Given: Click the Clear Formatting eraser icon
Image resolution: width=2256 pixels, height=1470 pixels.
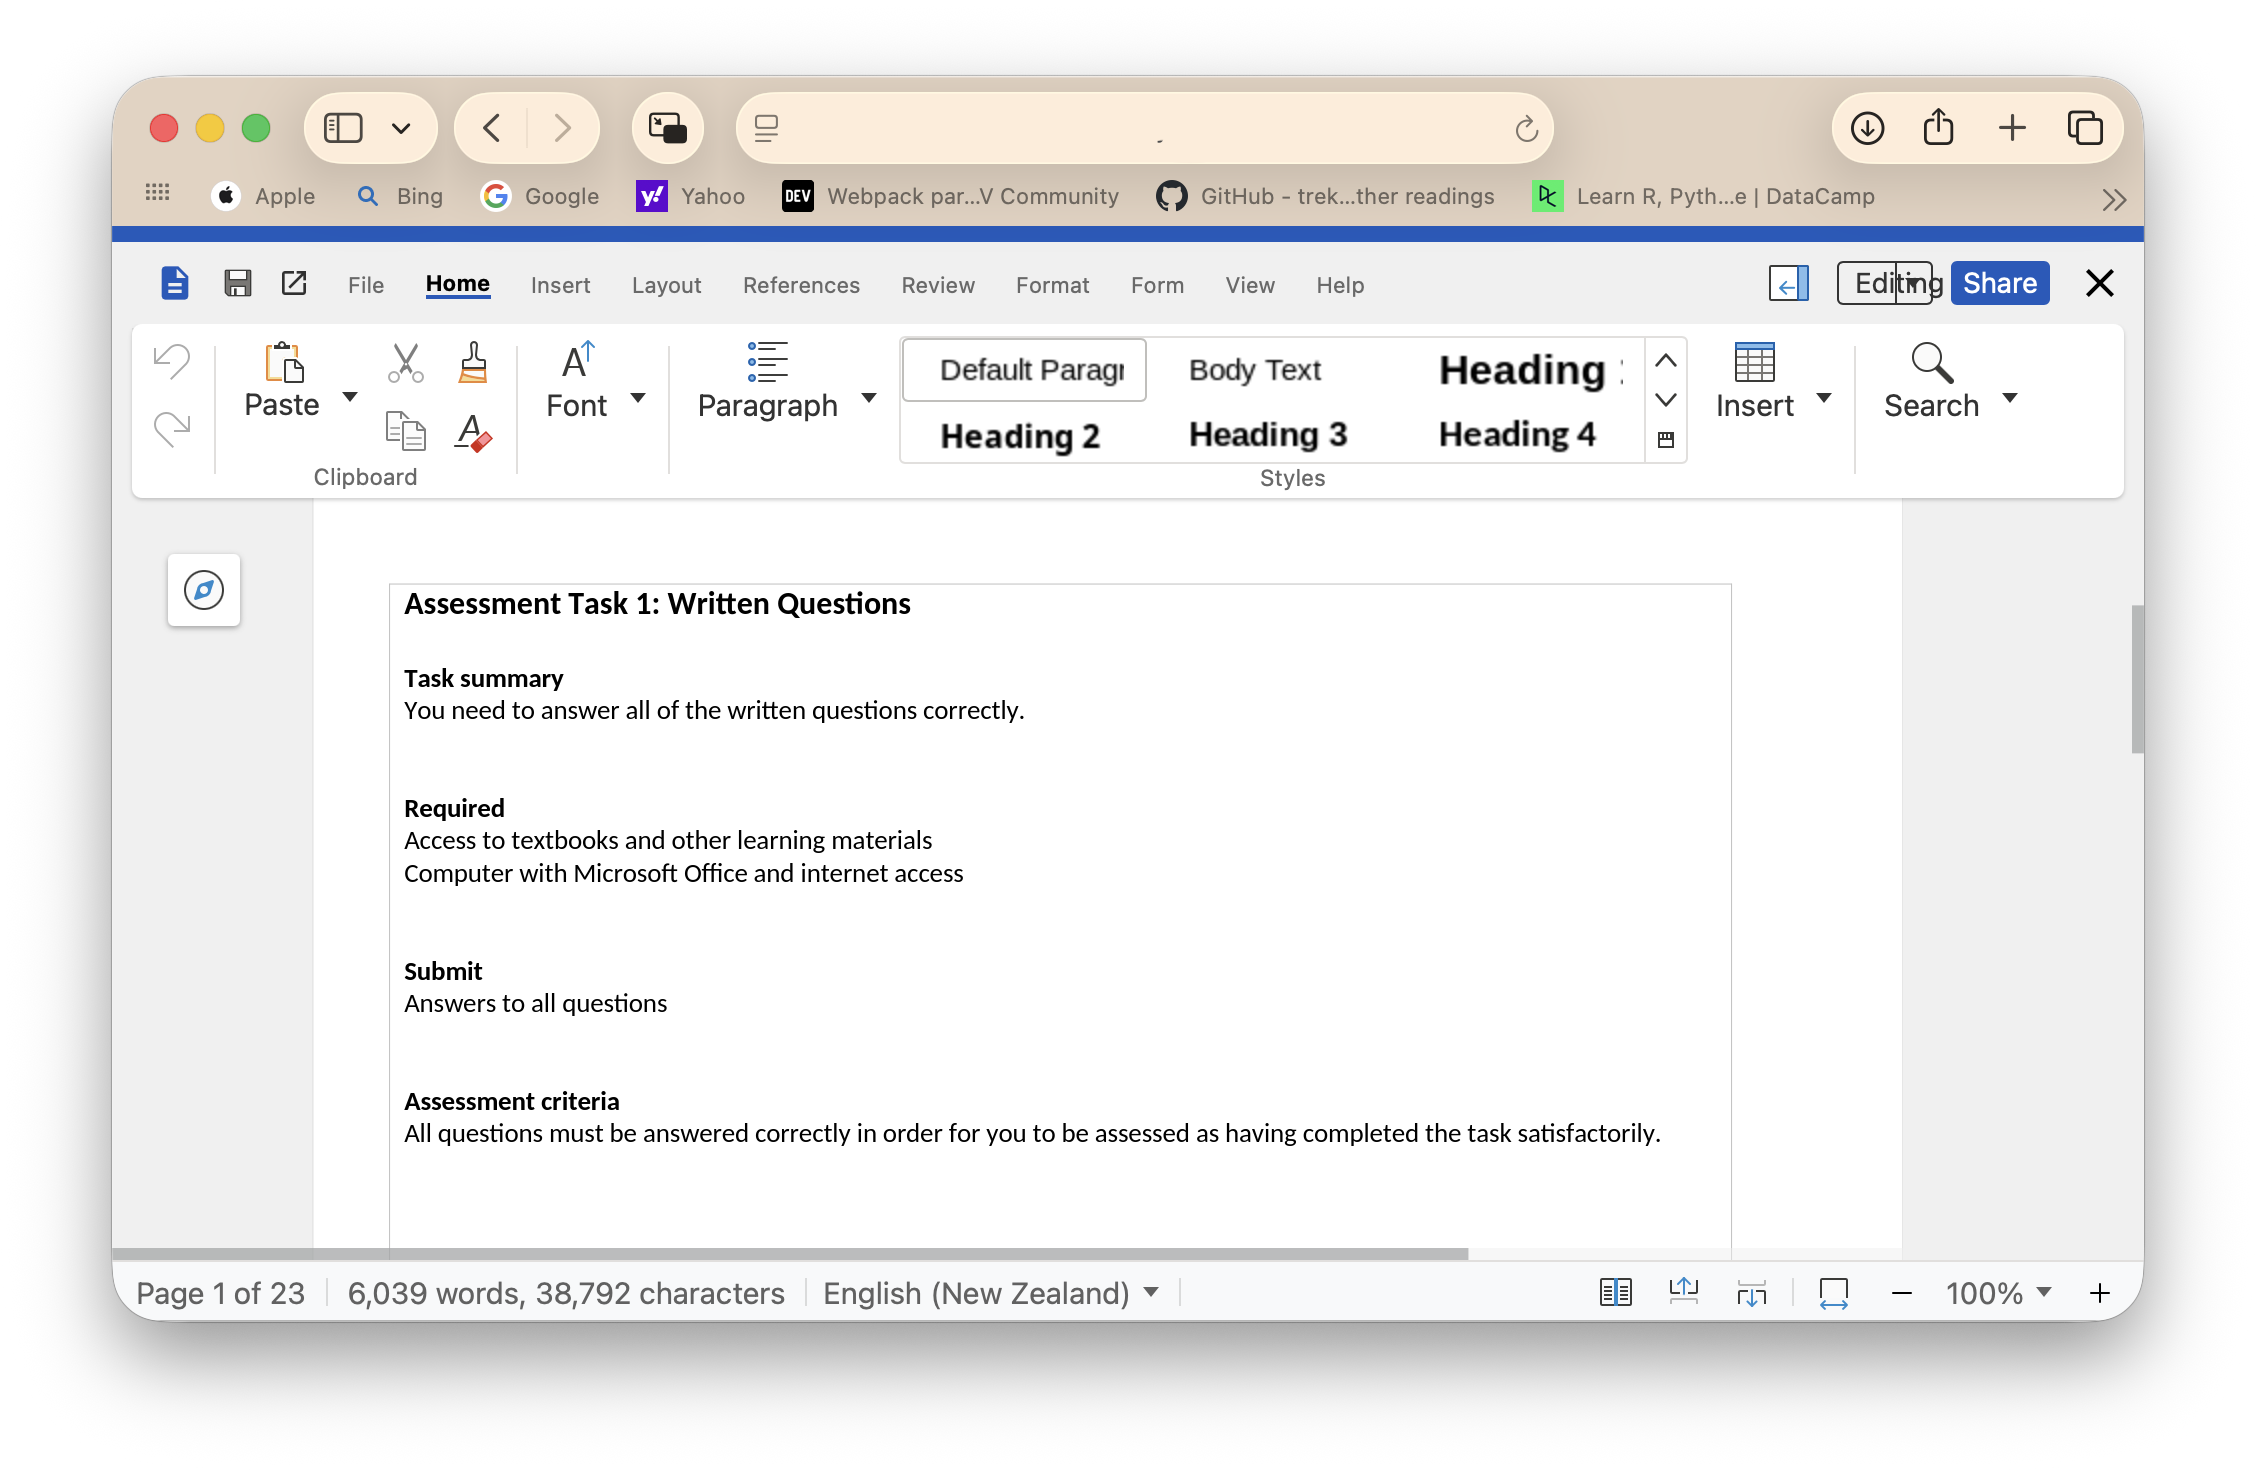Looking at the screenshot, I should [473, 433].
